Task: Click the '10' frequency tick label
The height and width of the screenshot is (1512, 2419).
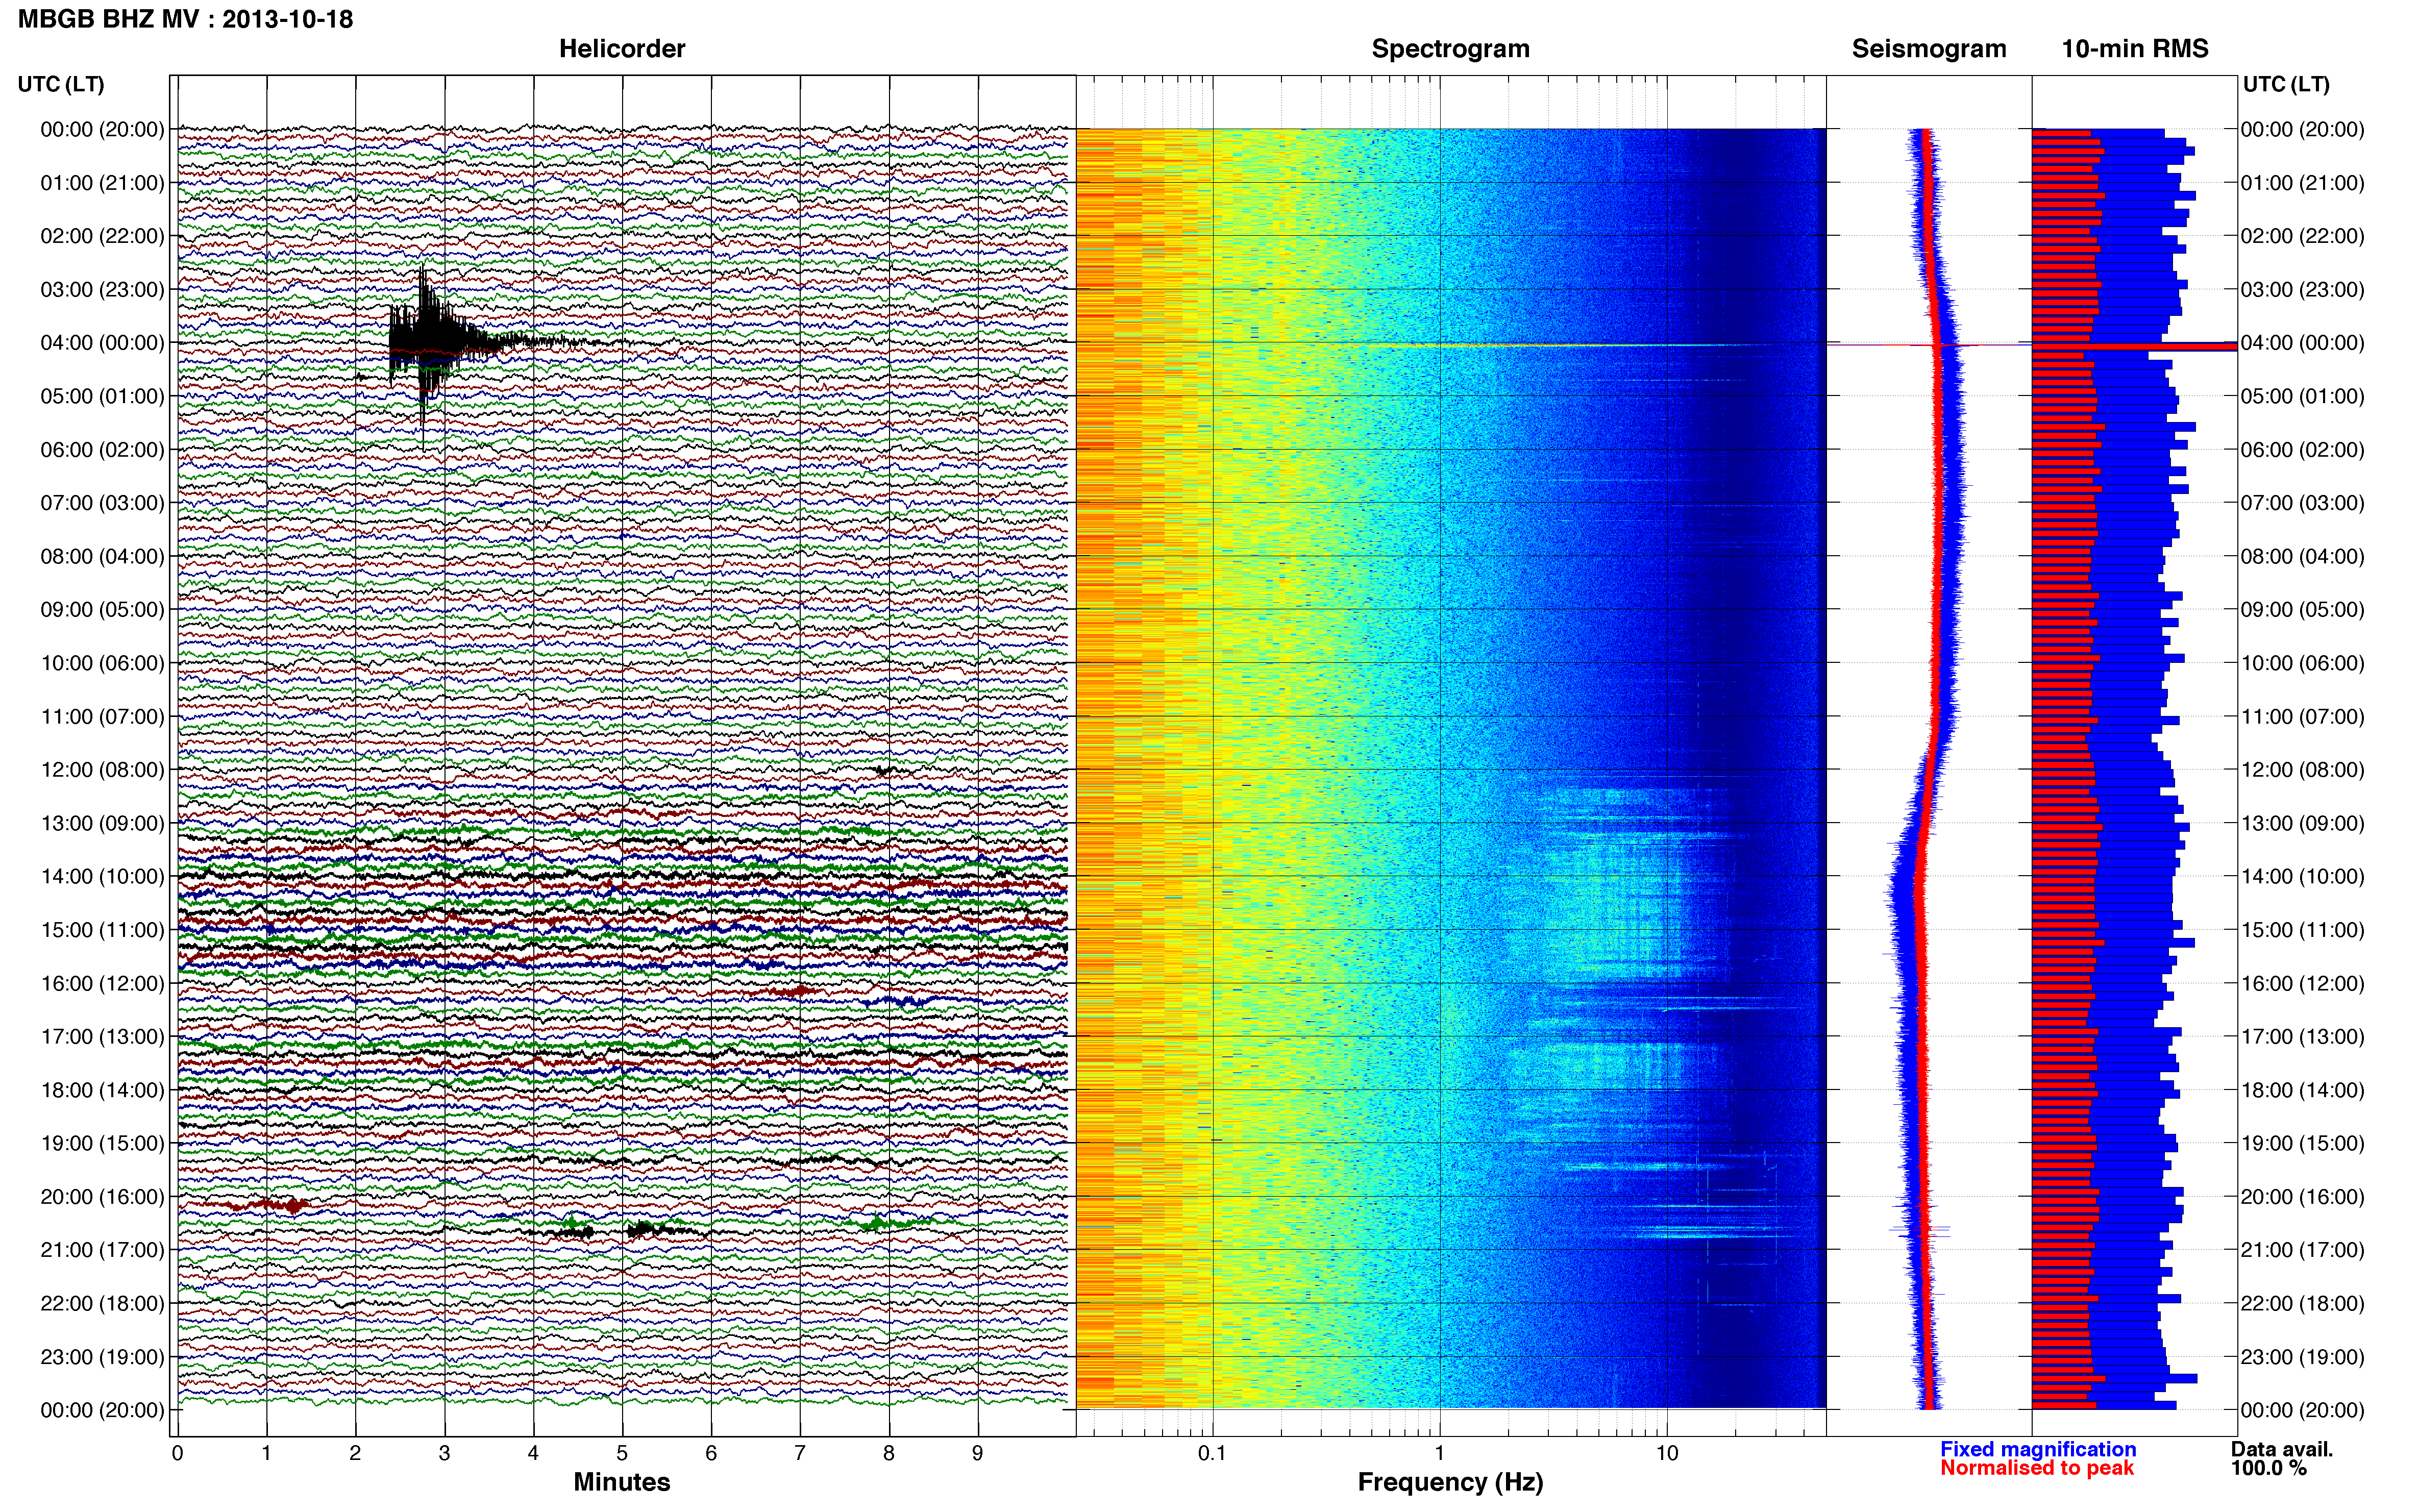Action: pos(1667,1453)
